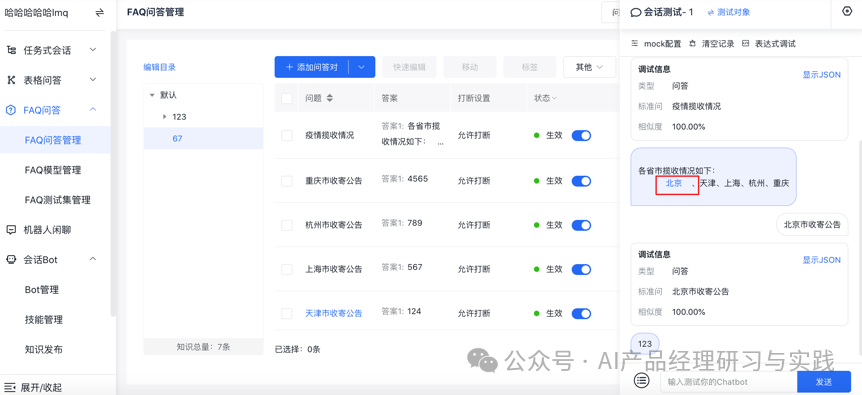The image size is (862, 395).
Task: Click the 快速编辑 button
Action: 409,67
